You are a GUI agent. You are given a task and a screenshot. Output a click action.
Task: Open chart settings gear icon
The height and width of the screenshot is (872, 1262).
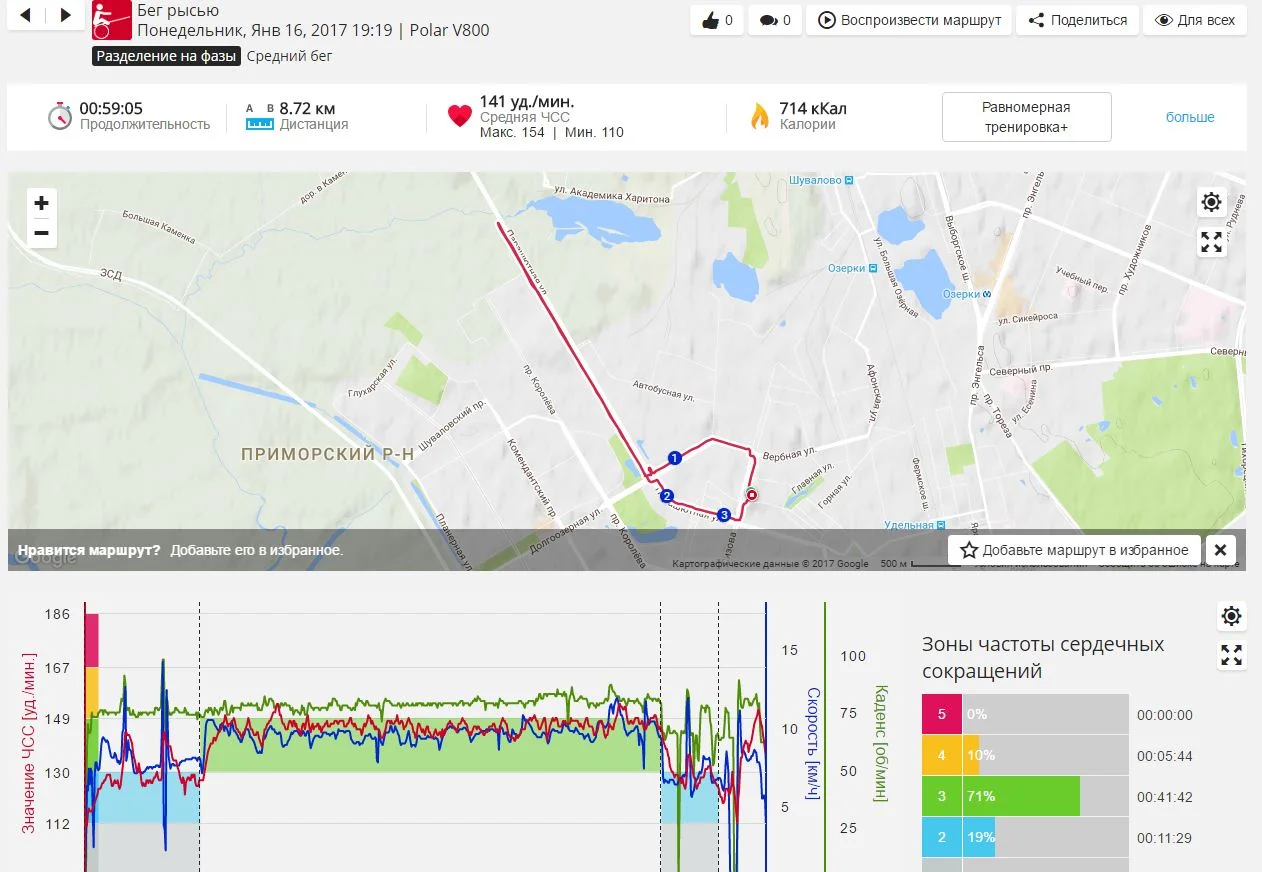pyautogui.click(x=1231, y=616)
